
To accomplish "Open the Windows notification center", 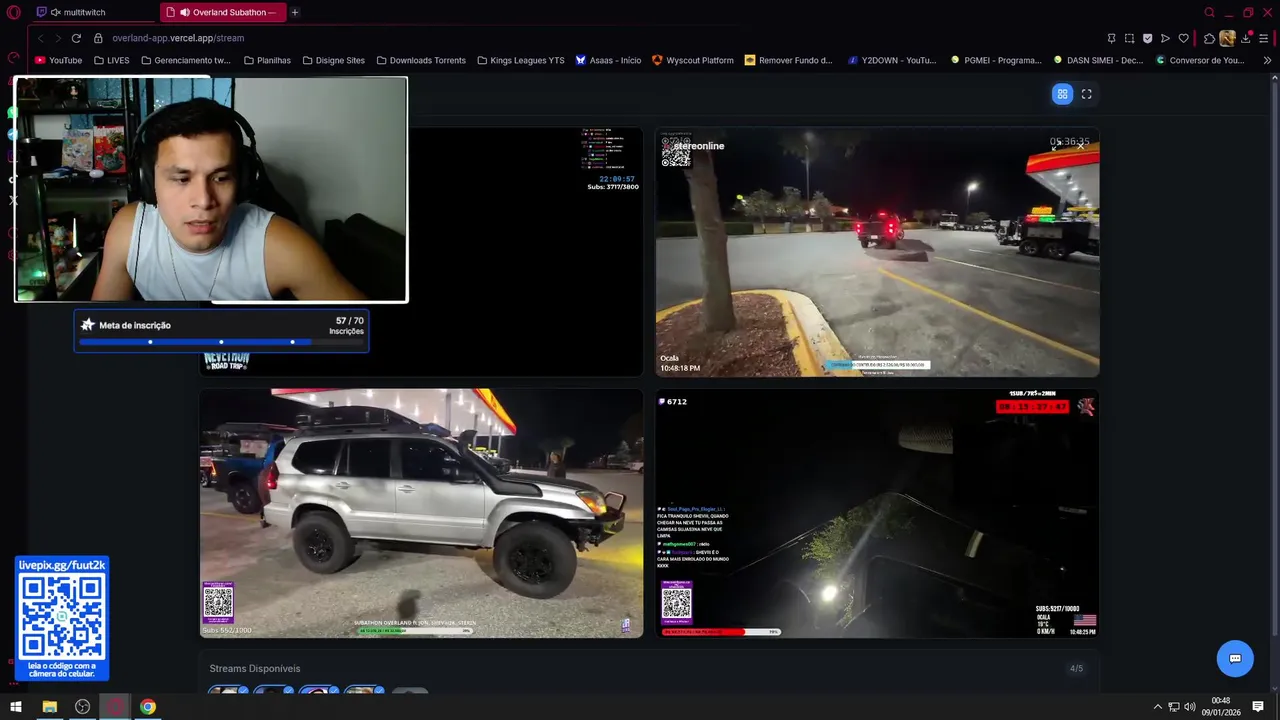I will 1258,707.
